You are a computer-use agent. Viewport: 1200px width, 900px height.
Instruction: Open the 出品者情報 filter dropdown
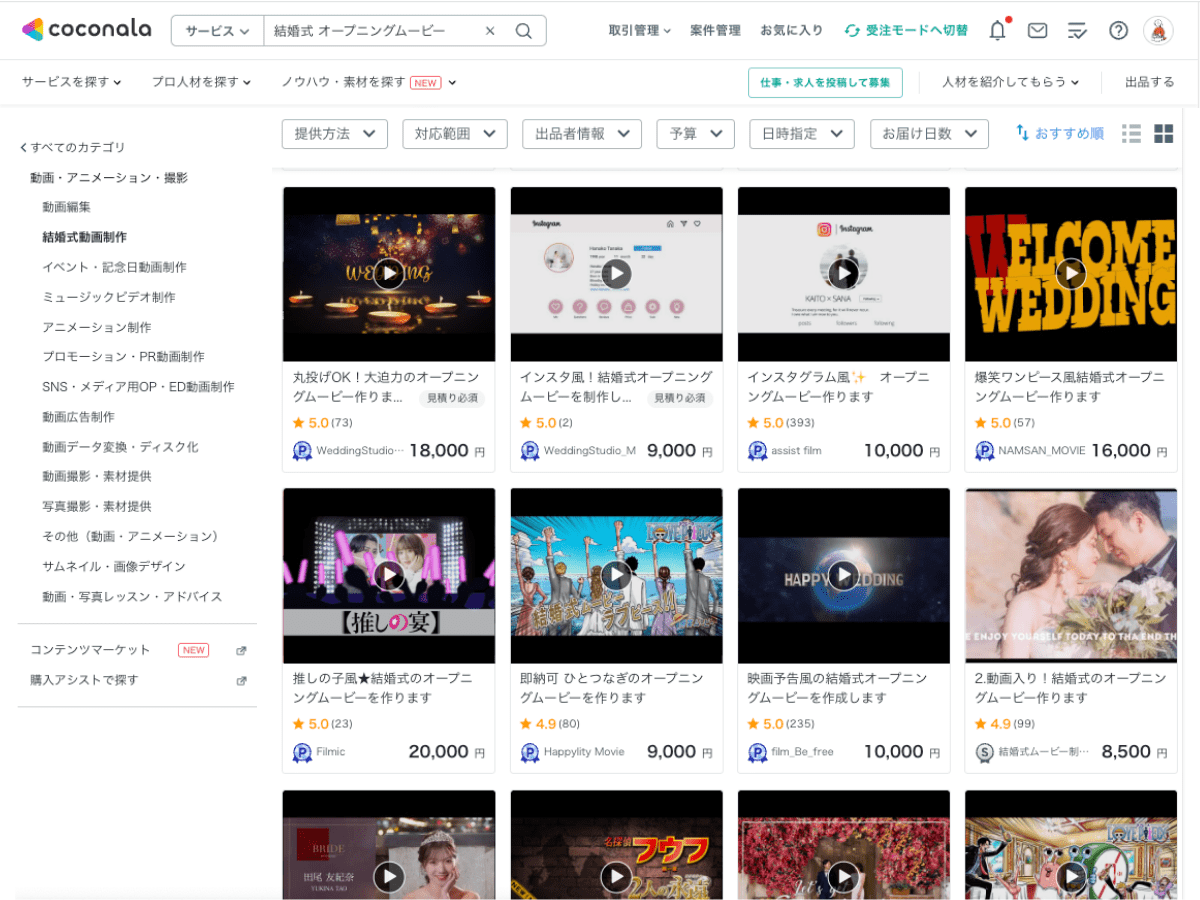pyautogui.click(x=582, y=134)
